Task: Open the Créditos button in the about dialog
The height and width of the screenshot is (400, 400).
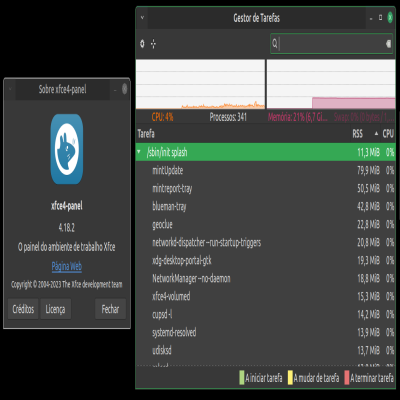Action: pos(23,309)
